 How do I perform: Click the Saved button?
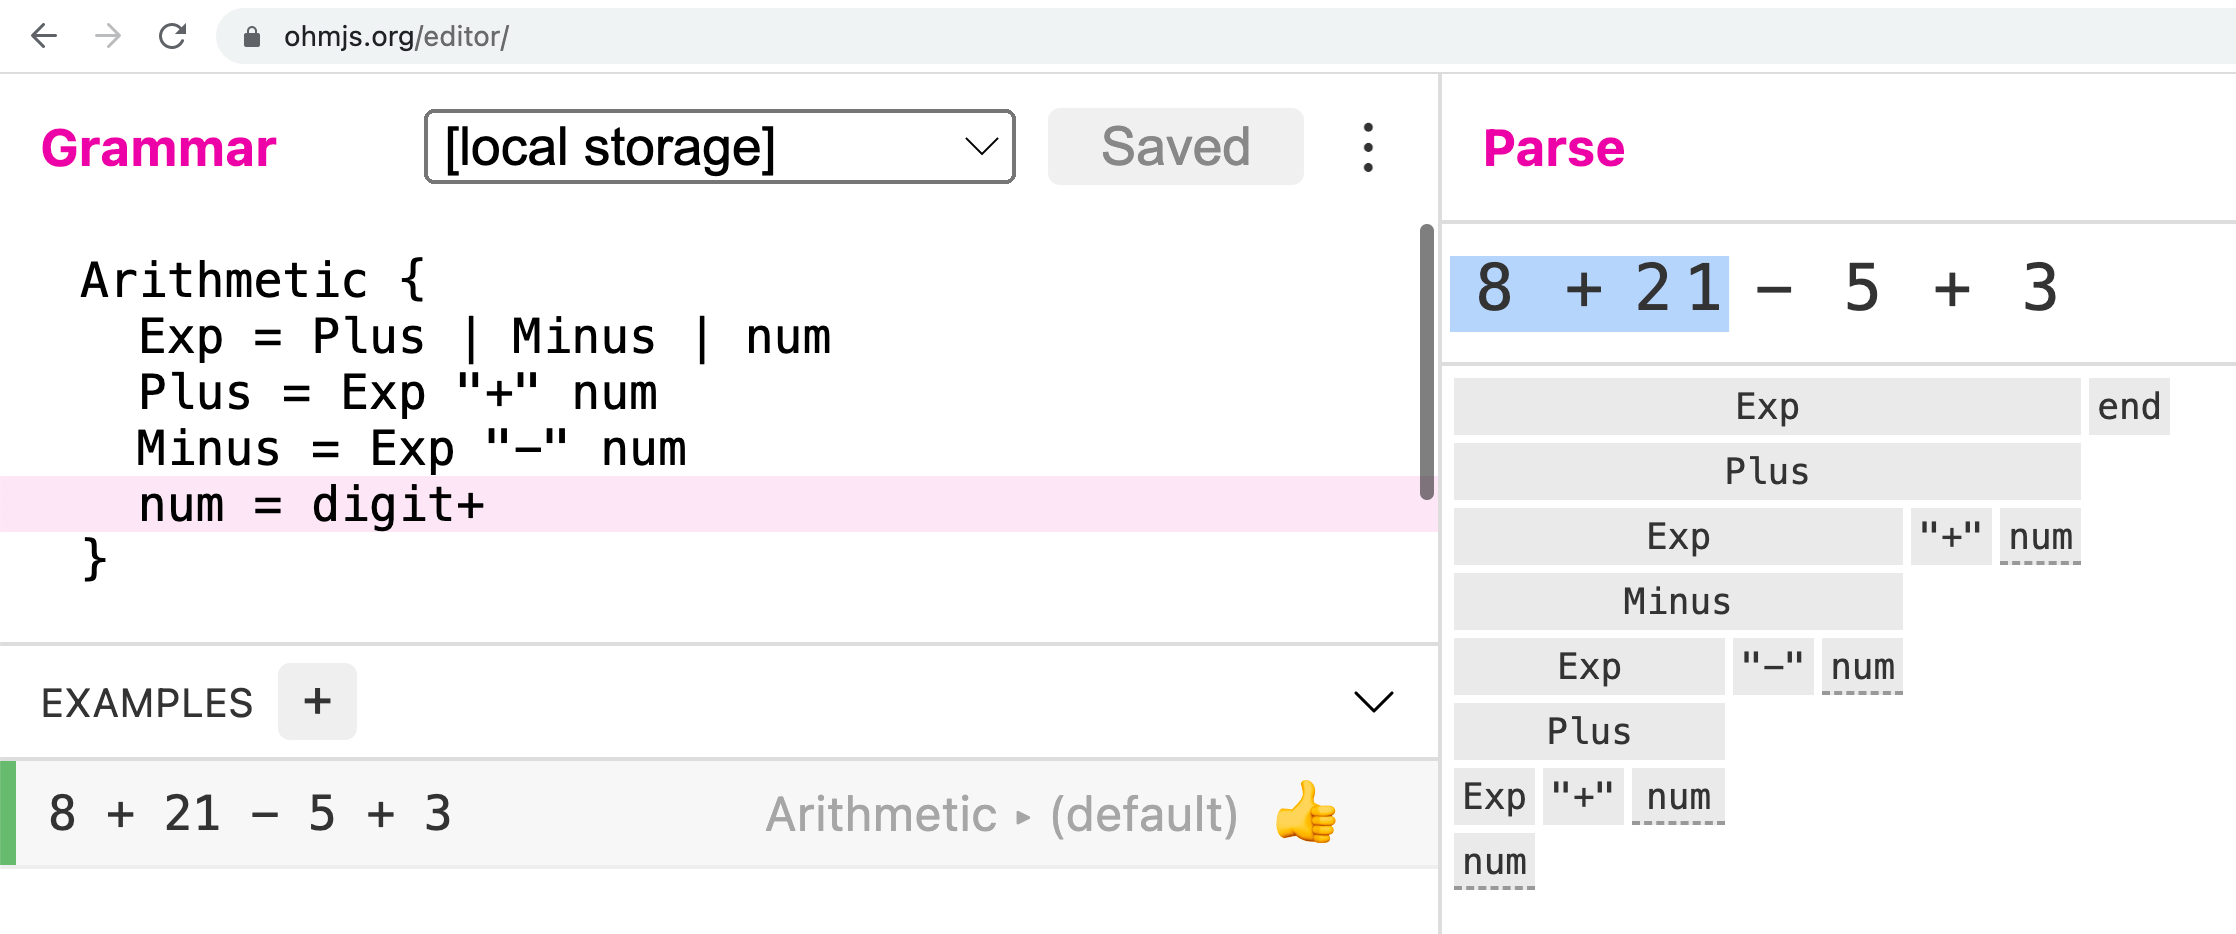(x=1175, y=146)
